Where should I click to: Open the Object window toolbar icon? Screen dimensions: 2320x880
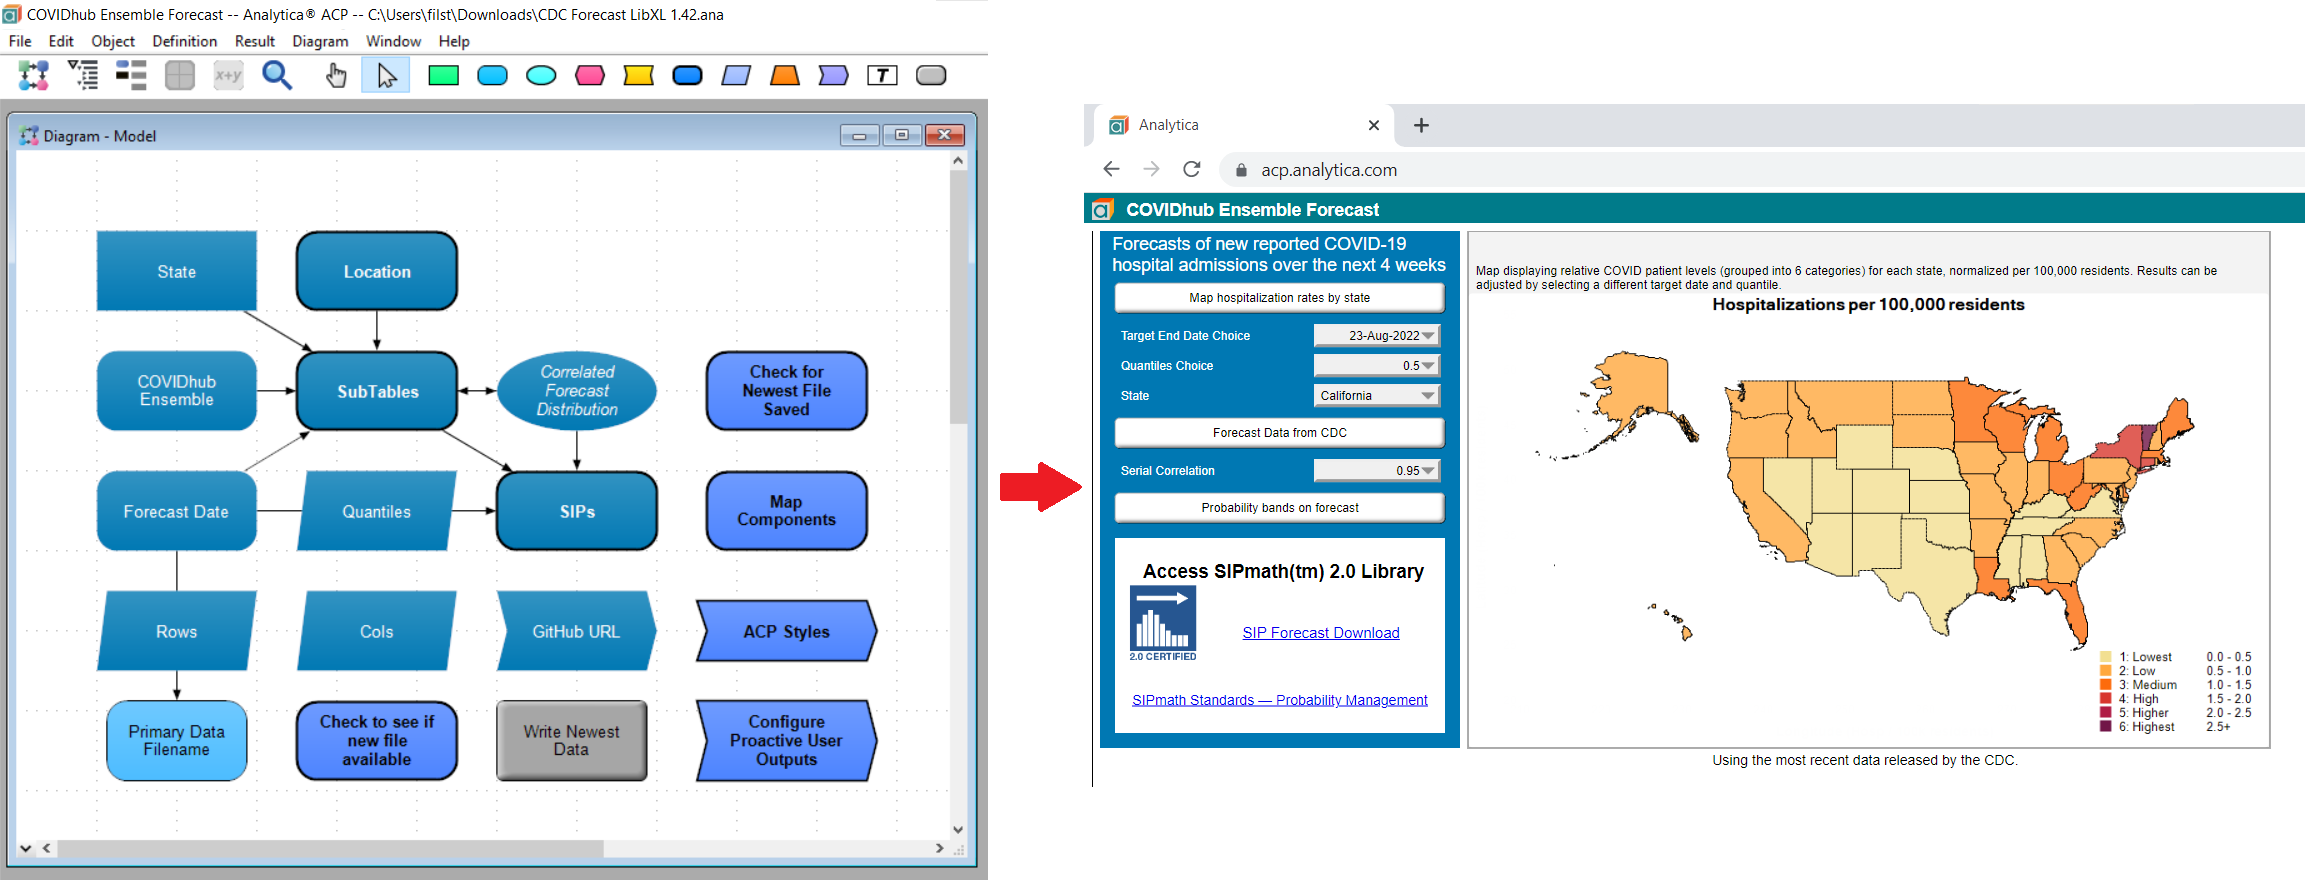point(131,75)
